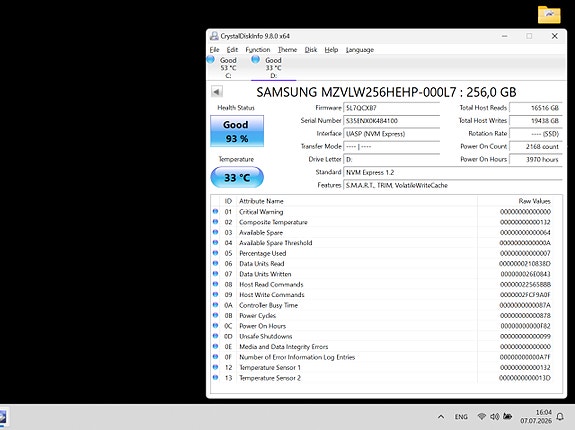
Task: Select the Data Units Read row
Action: 381,264
